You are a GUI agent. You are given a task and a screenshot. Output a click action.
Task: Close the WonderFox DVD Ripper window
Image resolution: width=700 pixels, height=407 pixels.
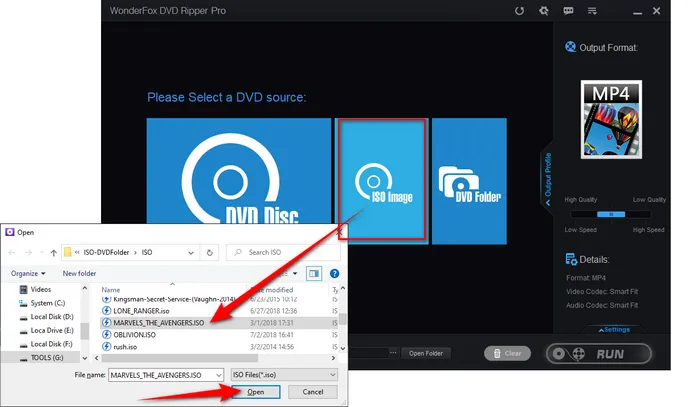coord(656,11)
